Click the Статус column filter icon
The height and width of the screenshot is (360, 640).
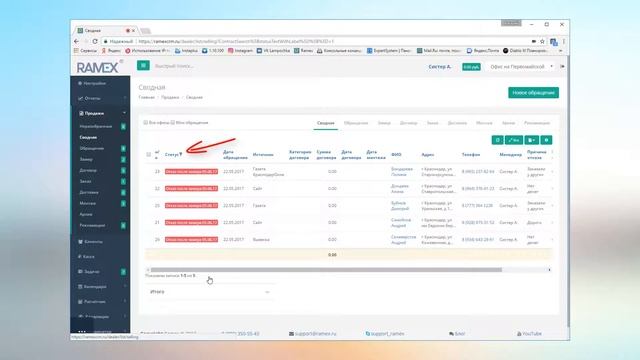[x=181, y=154]
